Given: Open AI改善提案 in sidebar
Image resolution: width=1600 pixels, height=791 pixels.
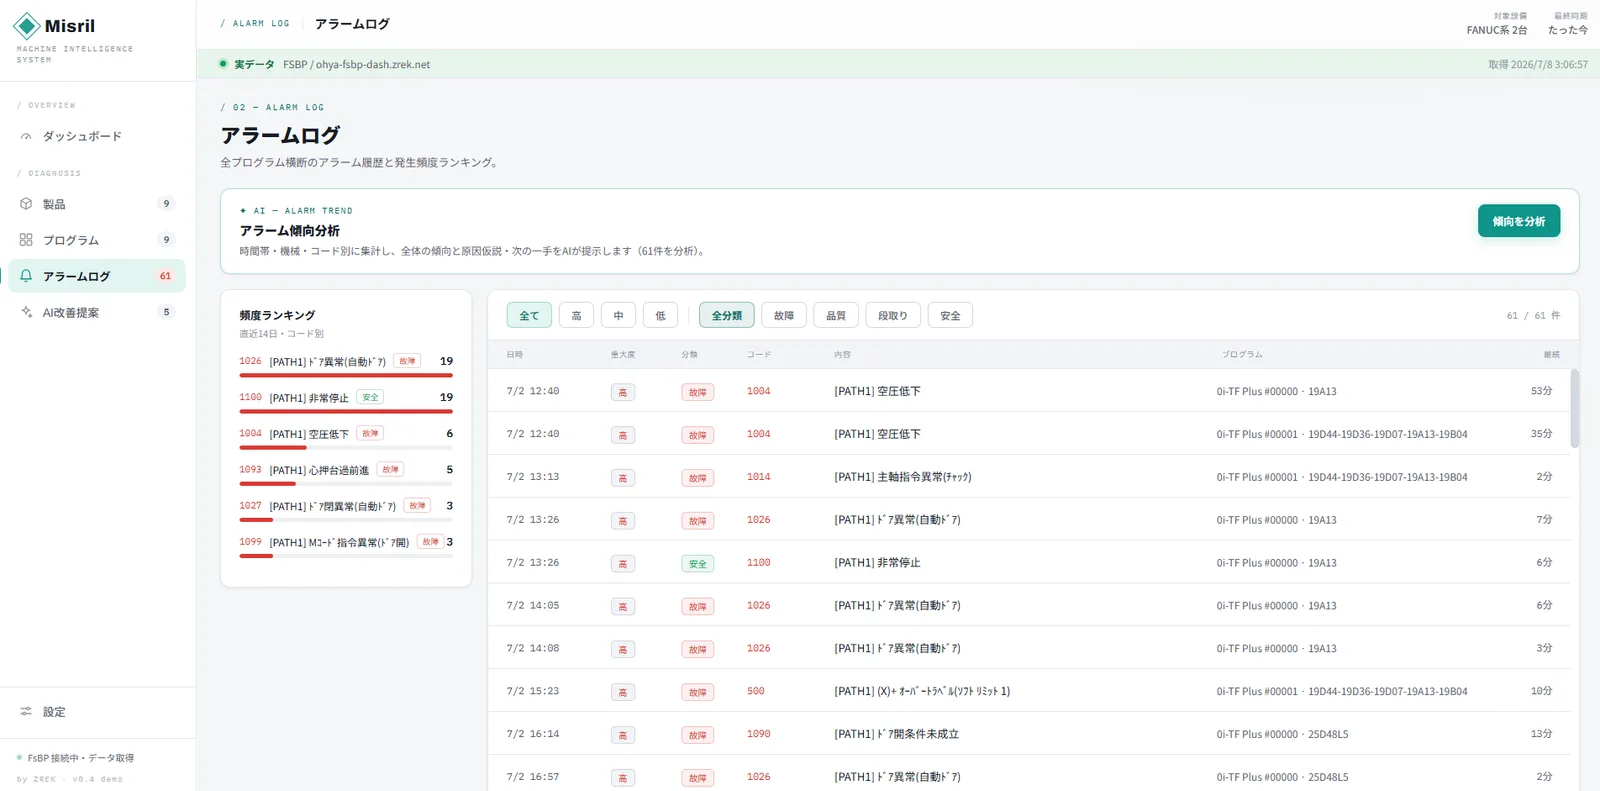Looking at the screenshot, I should (97, 312).
